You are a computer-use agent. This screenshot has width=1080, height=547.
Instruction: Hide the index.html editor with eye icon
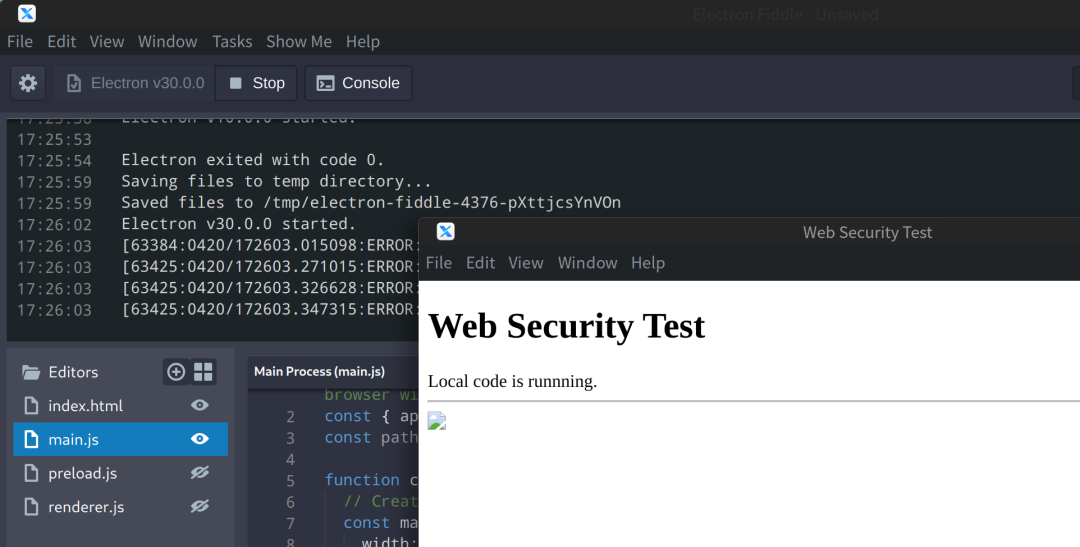[x=200, y=405]
